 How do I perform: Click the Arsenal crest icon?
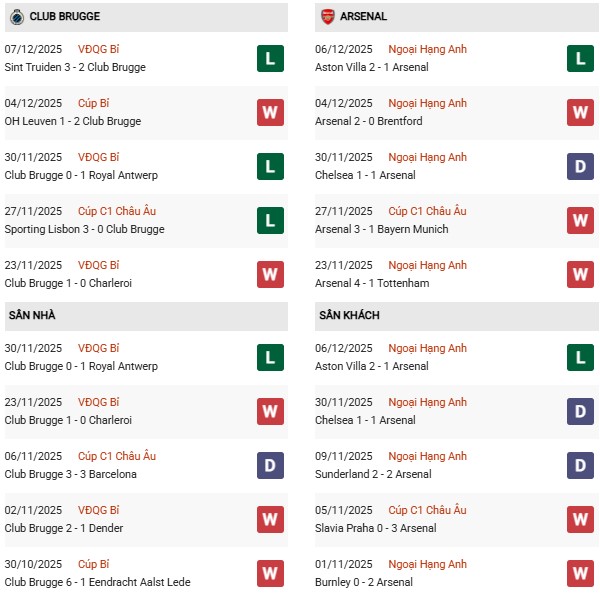327,17
